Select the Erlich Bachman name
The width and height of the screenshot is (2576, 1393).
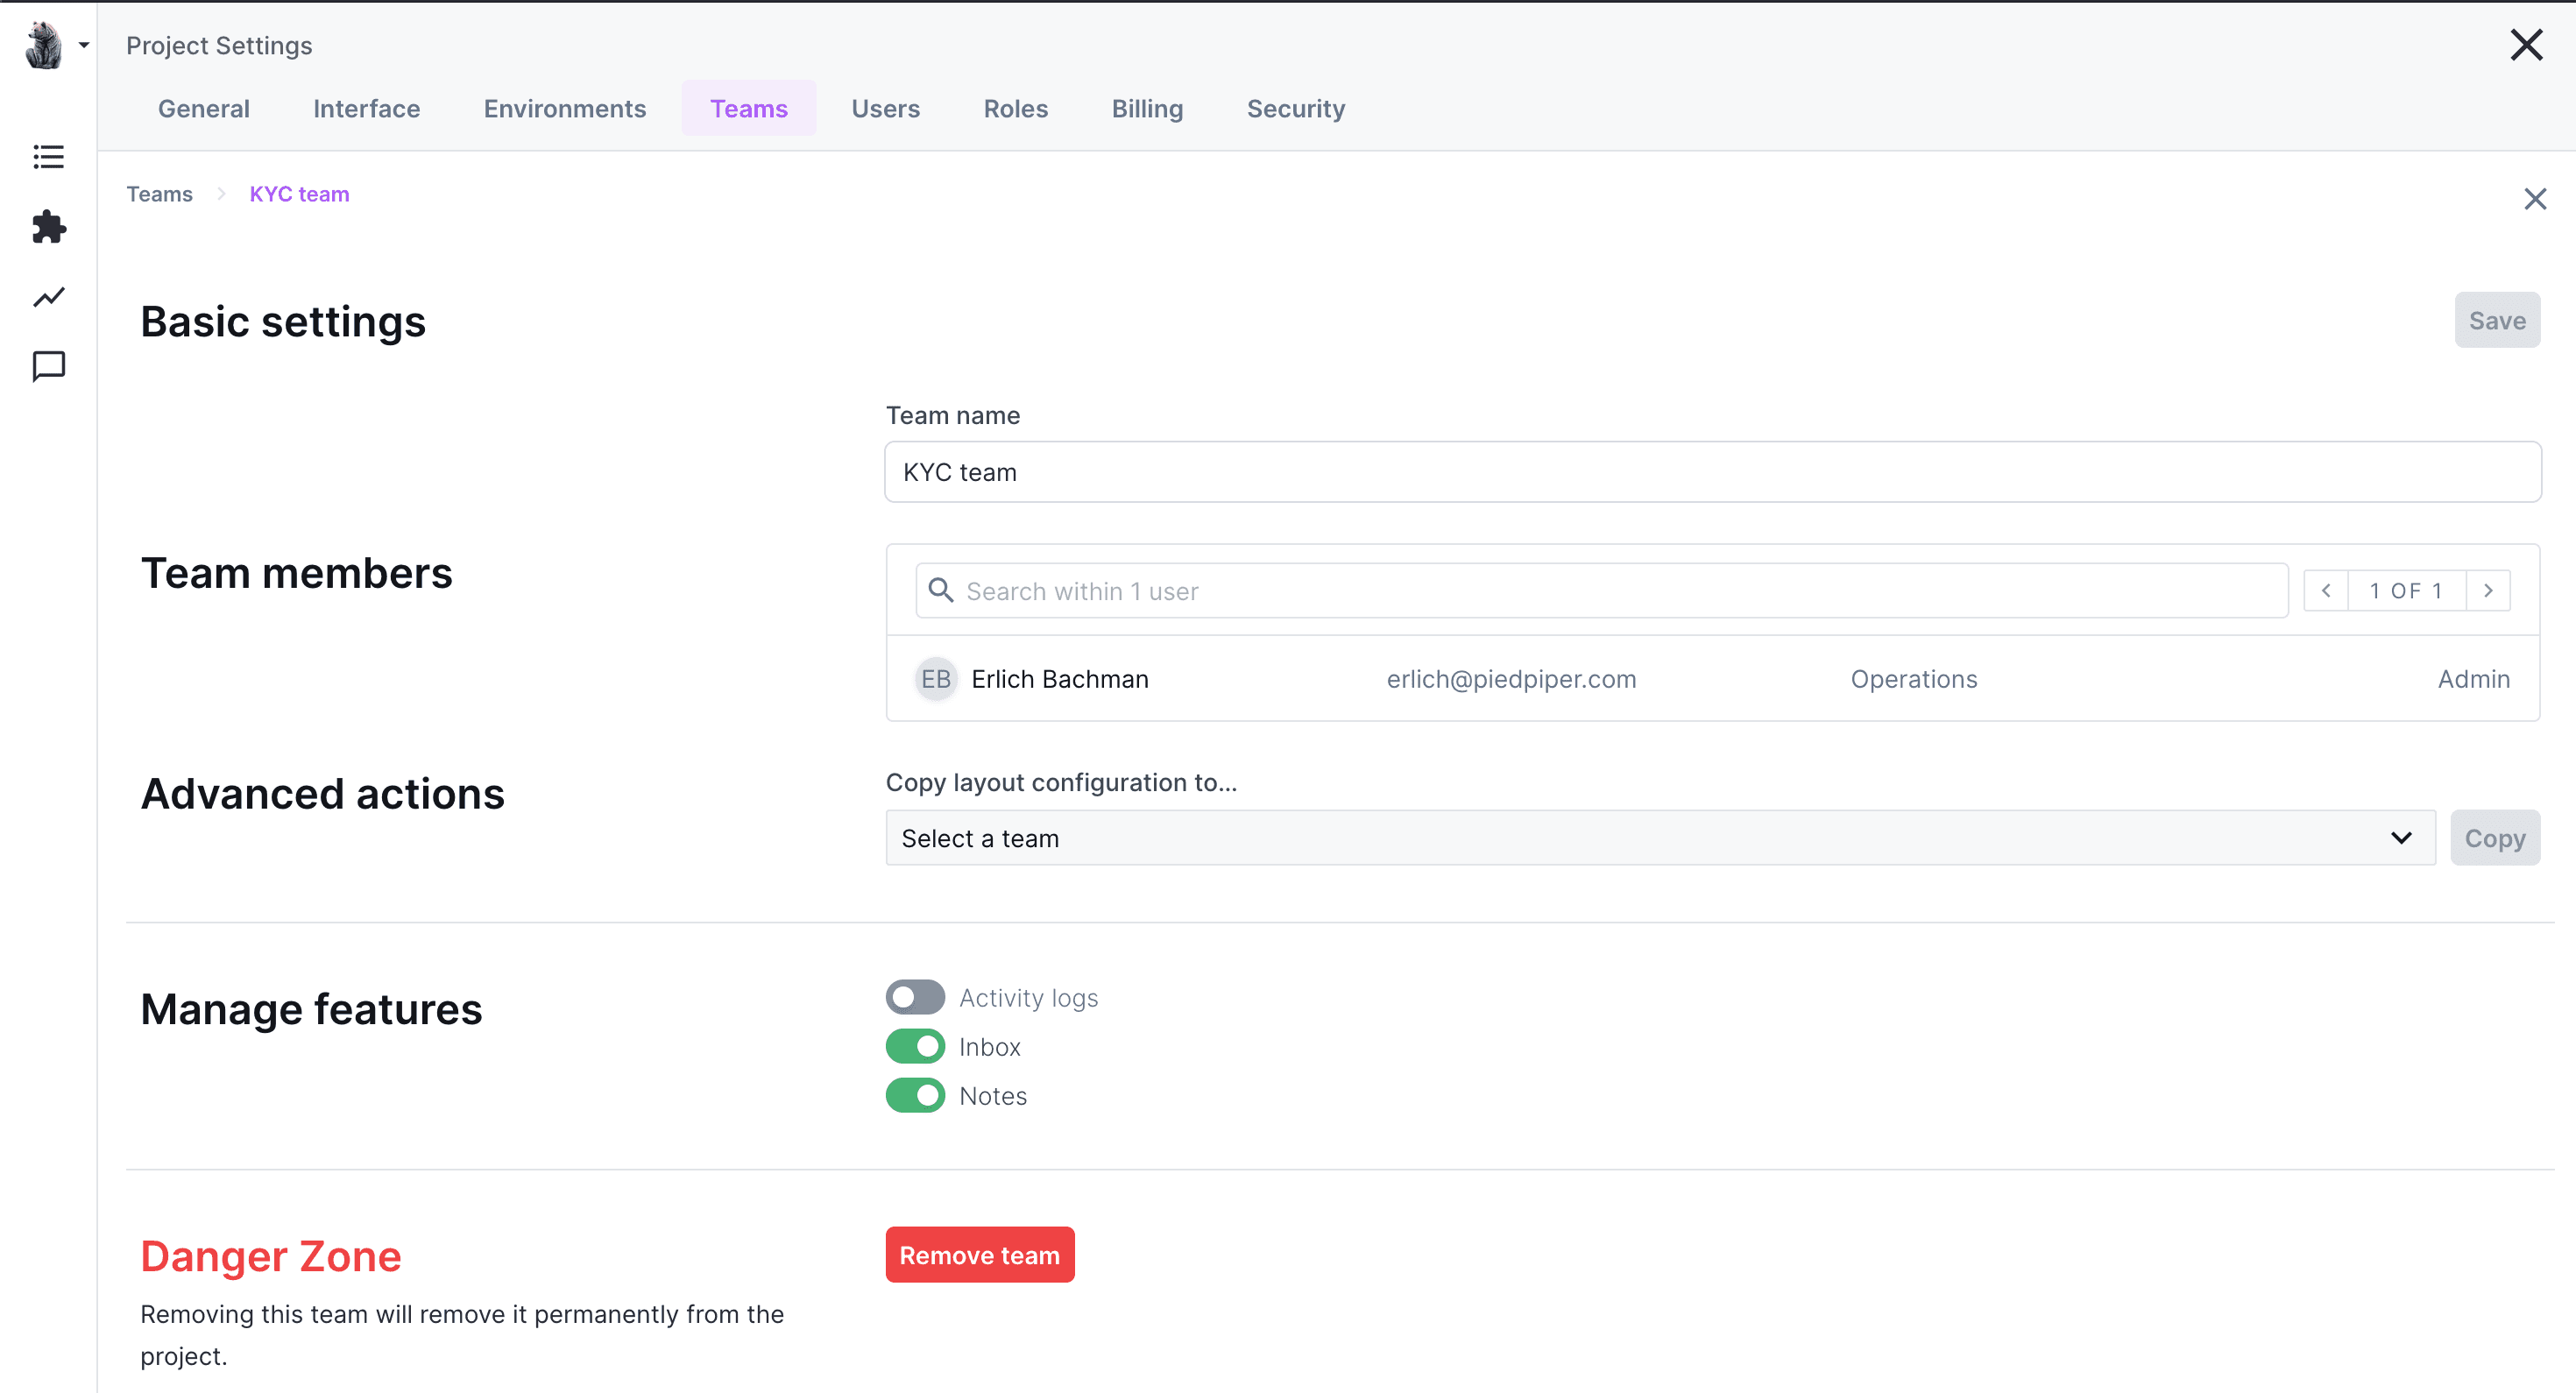click(x=1060, y=679)
